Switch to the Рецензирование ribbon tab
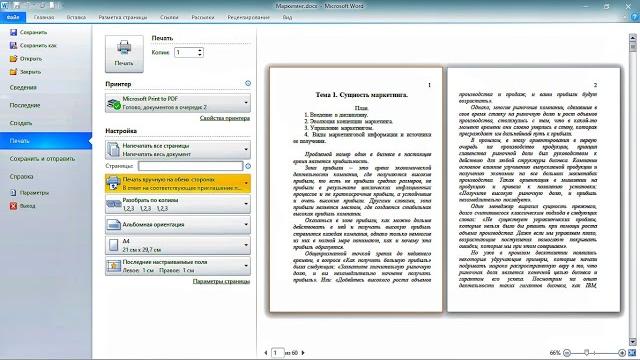640x360 pixels. click(x=249, y=17)
